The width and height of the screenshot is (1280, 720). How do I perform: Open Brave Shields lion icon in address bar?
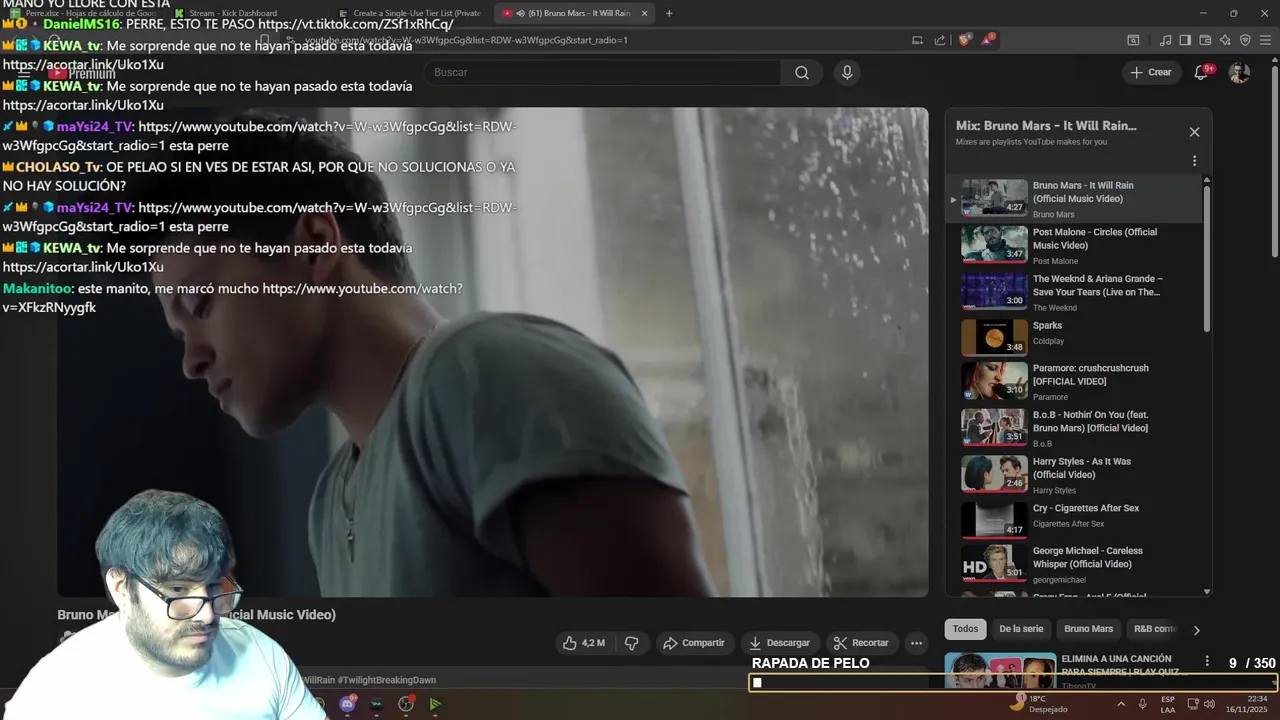coord(964,40)
